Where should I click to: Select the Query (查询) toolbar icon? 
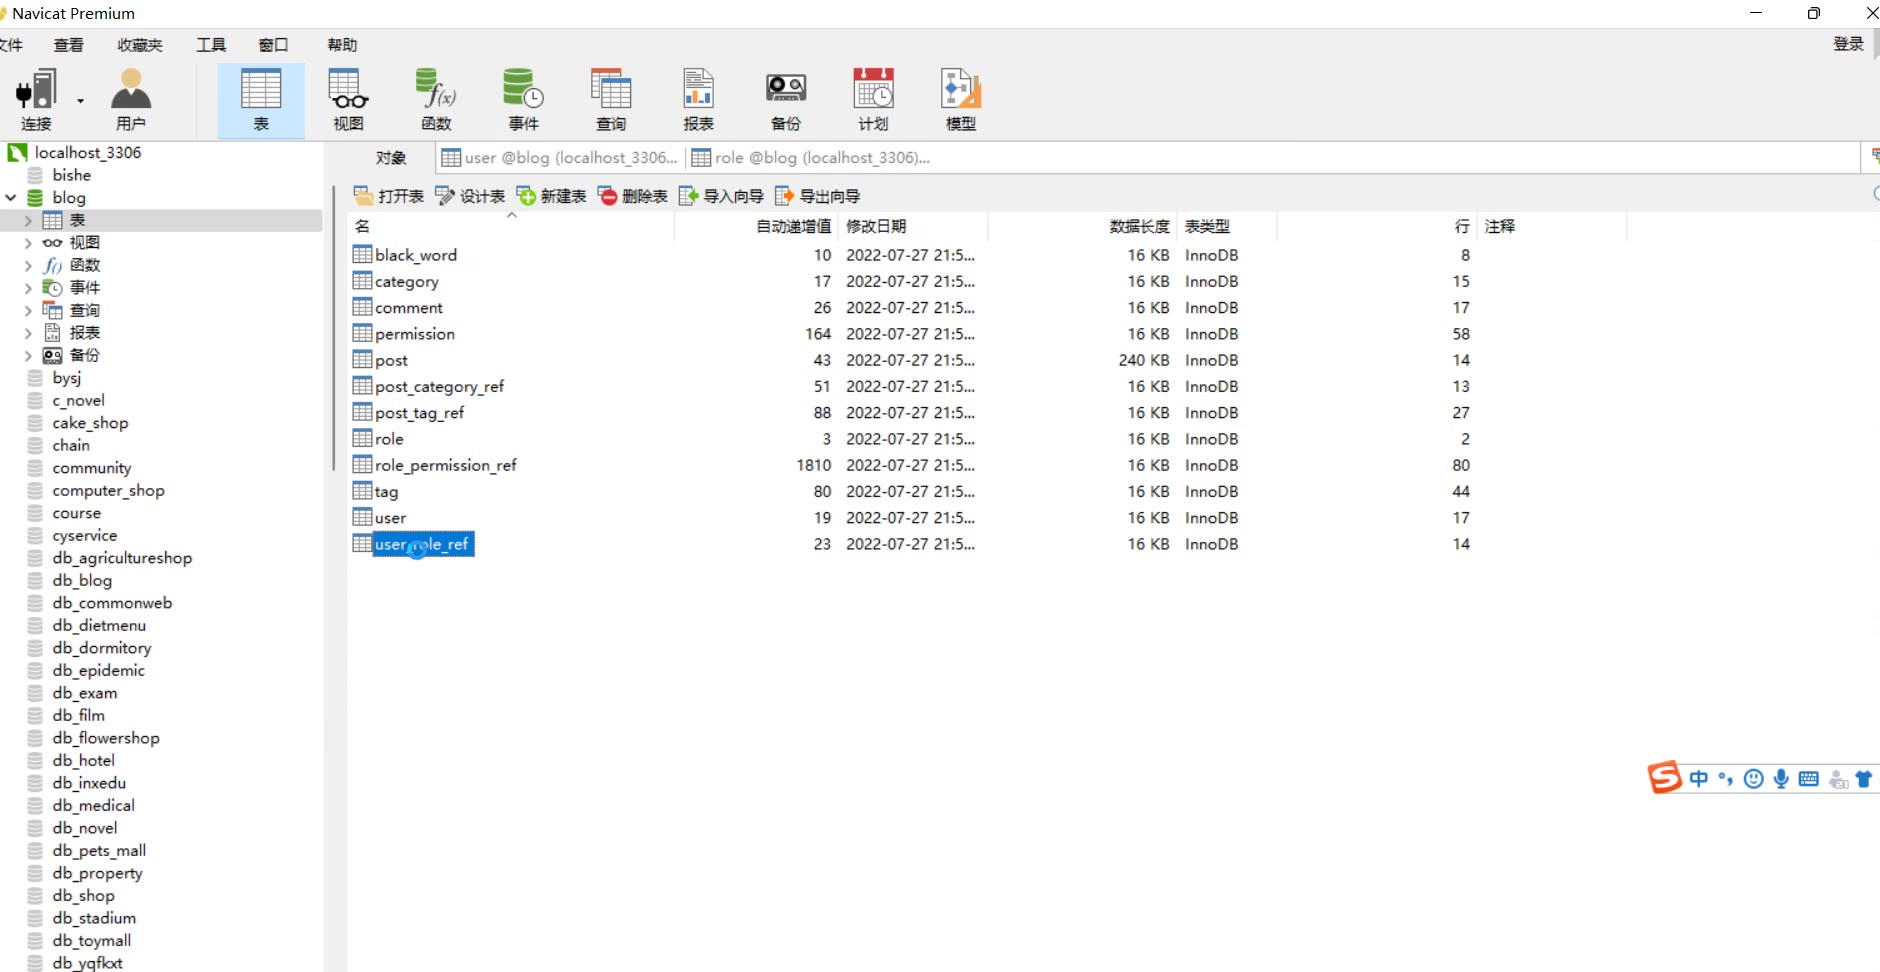pos(611,100)
